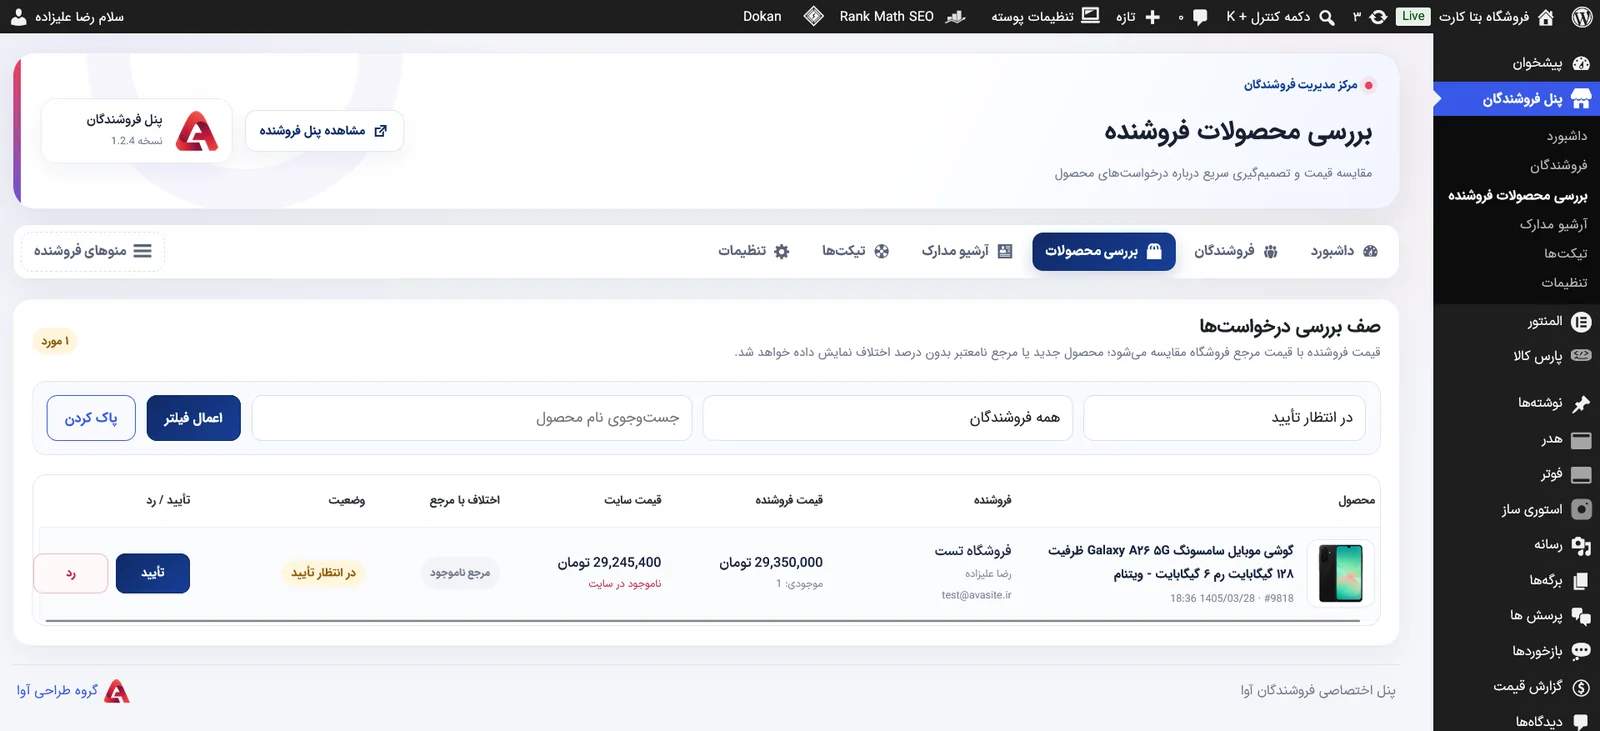1600x731 pixels.
Task: Click the محصول column header
Action: 1357,500
